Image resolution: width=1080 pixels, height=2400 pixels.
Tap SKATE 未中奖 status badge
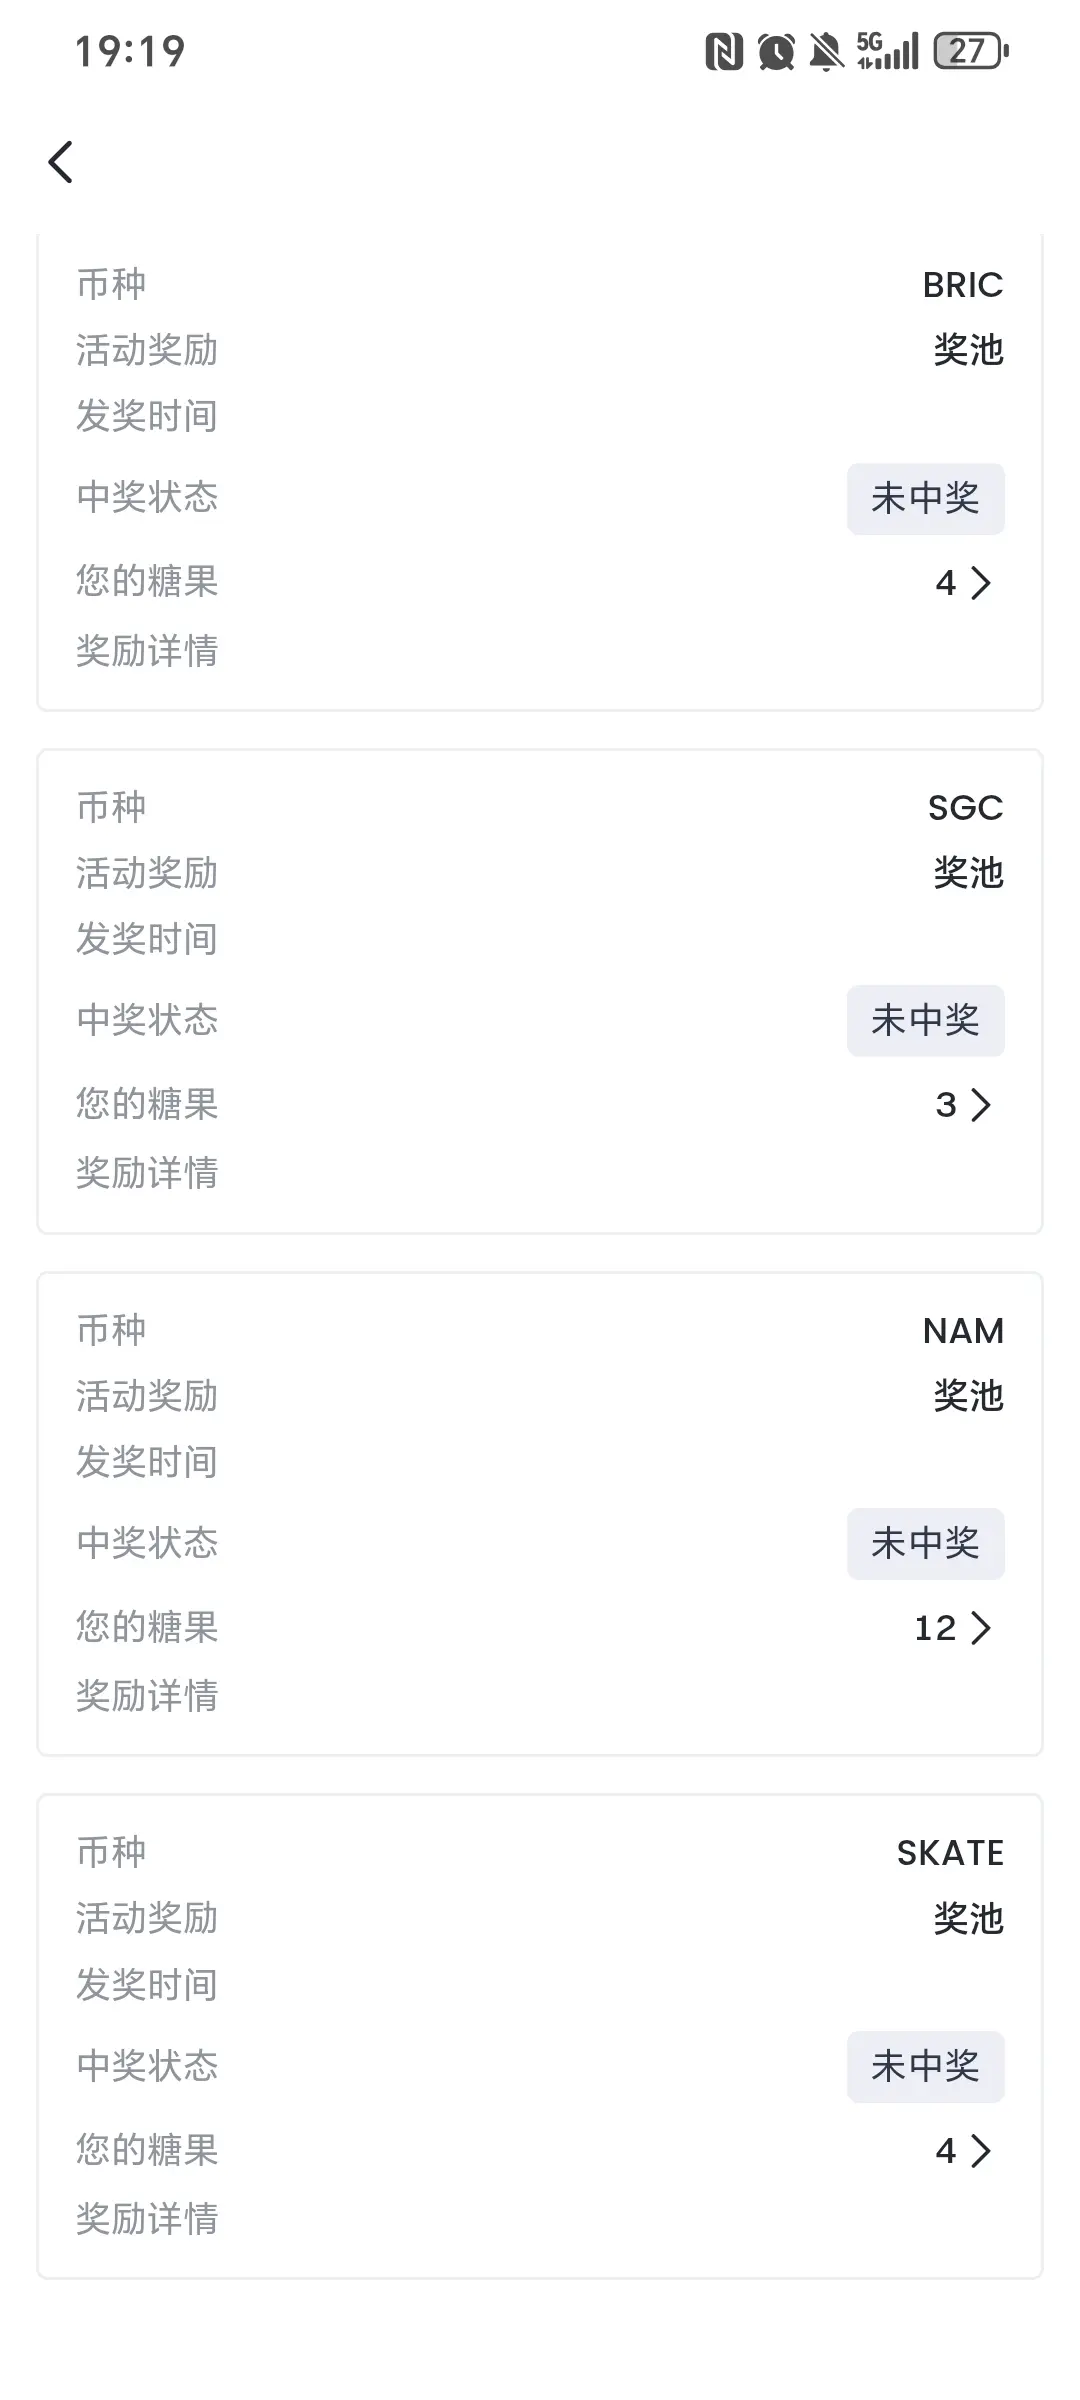(926, 2066)
